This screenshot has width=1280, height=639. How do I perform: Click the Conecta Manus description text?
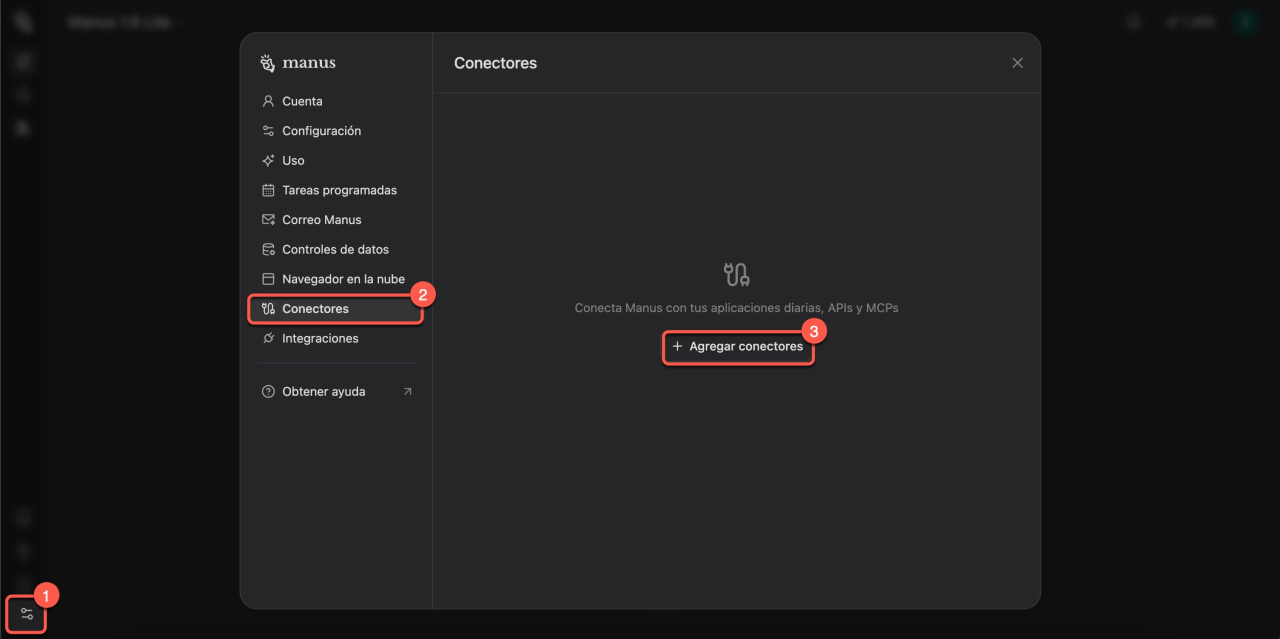tap(736, 308)
